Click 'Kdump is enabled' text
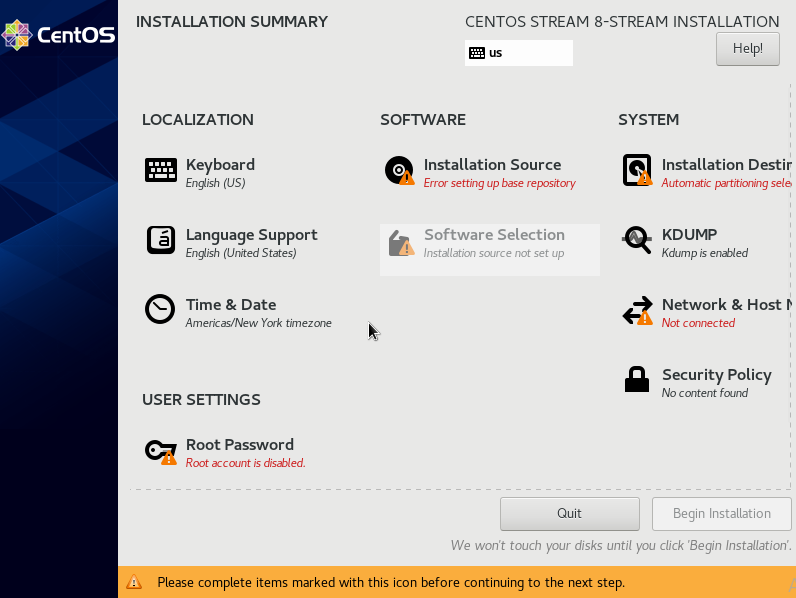The image size is (796, 598). click(x=705, y=253)
